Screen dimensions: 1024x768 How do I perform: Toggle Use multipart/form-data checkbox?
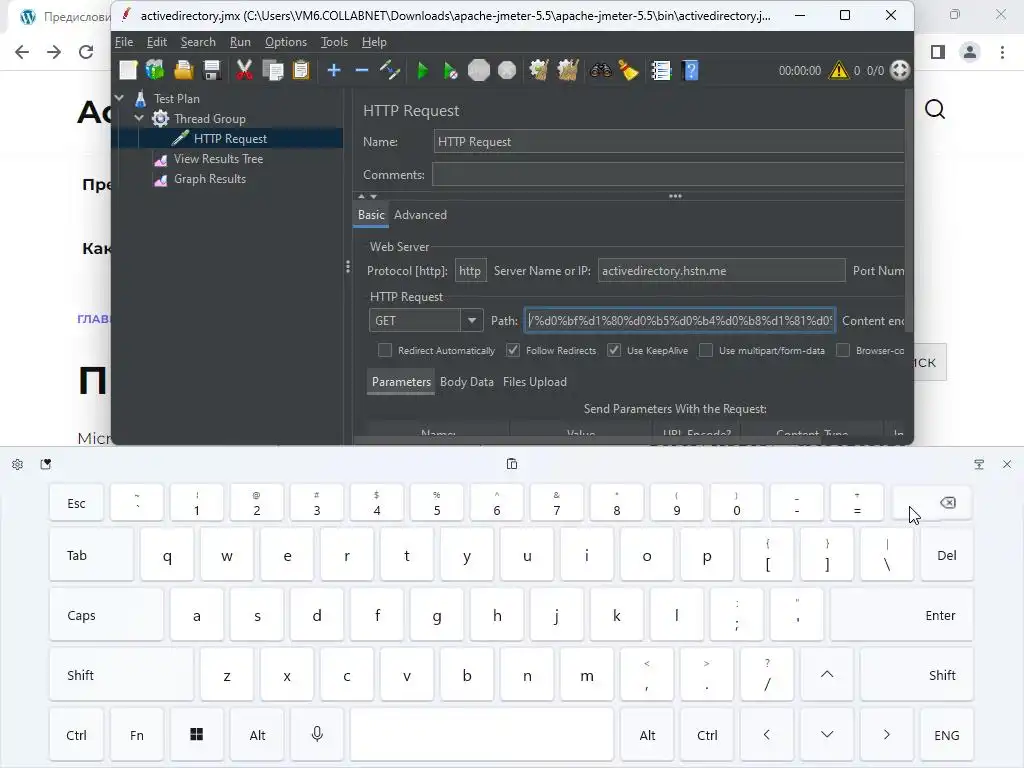(x=706, y=351)
